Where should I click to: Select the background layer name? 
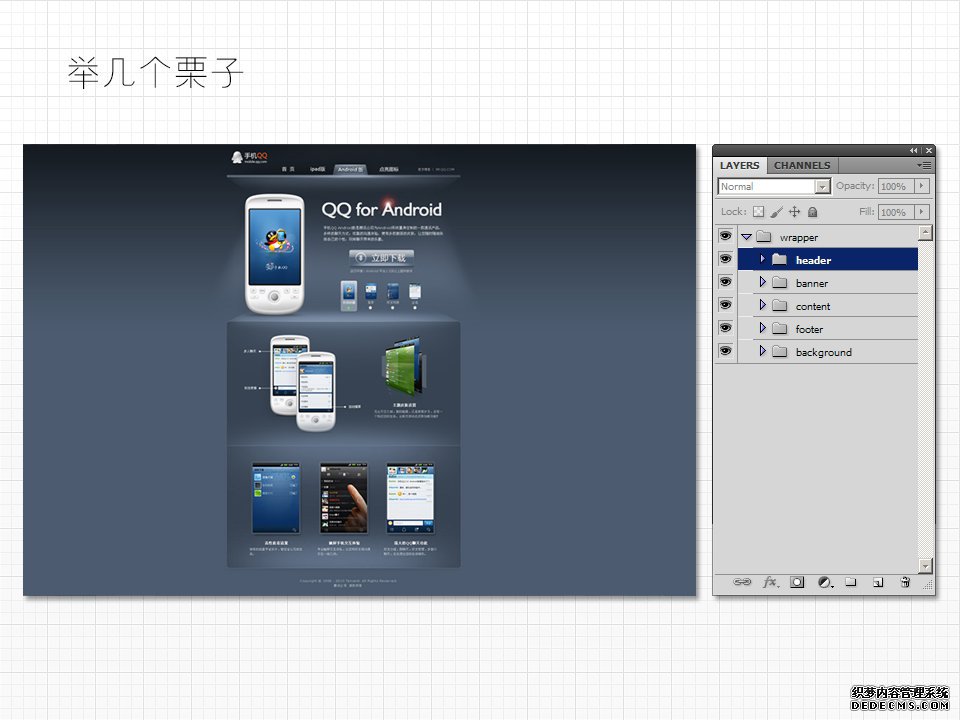pyautogui.click(x=823, y=353)
